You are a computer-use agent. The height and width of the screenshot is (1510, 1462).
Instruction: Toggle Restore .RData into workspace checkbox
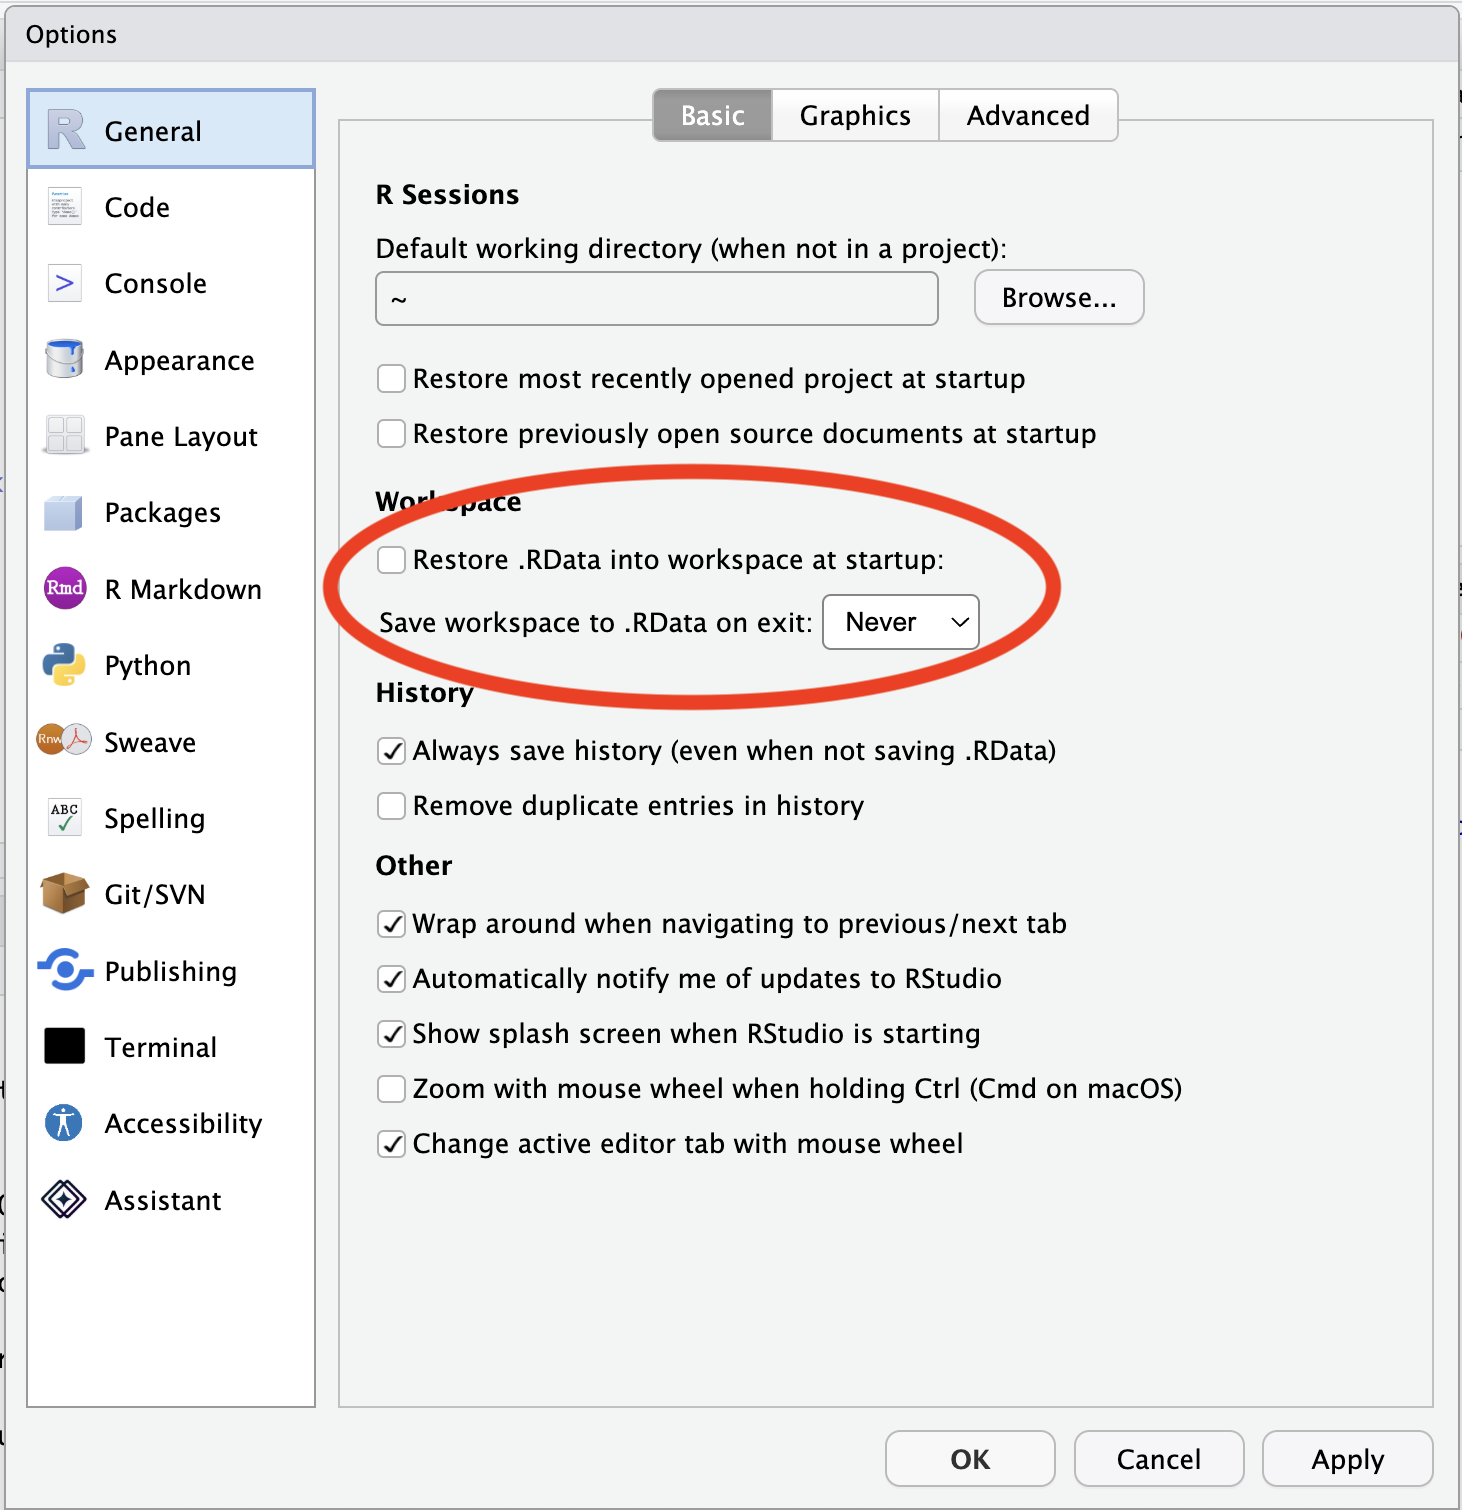[x=391, y=560]
